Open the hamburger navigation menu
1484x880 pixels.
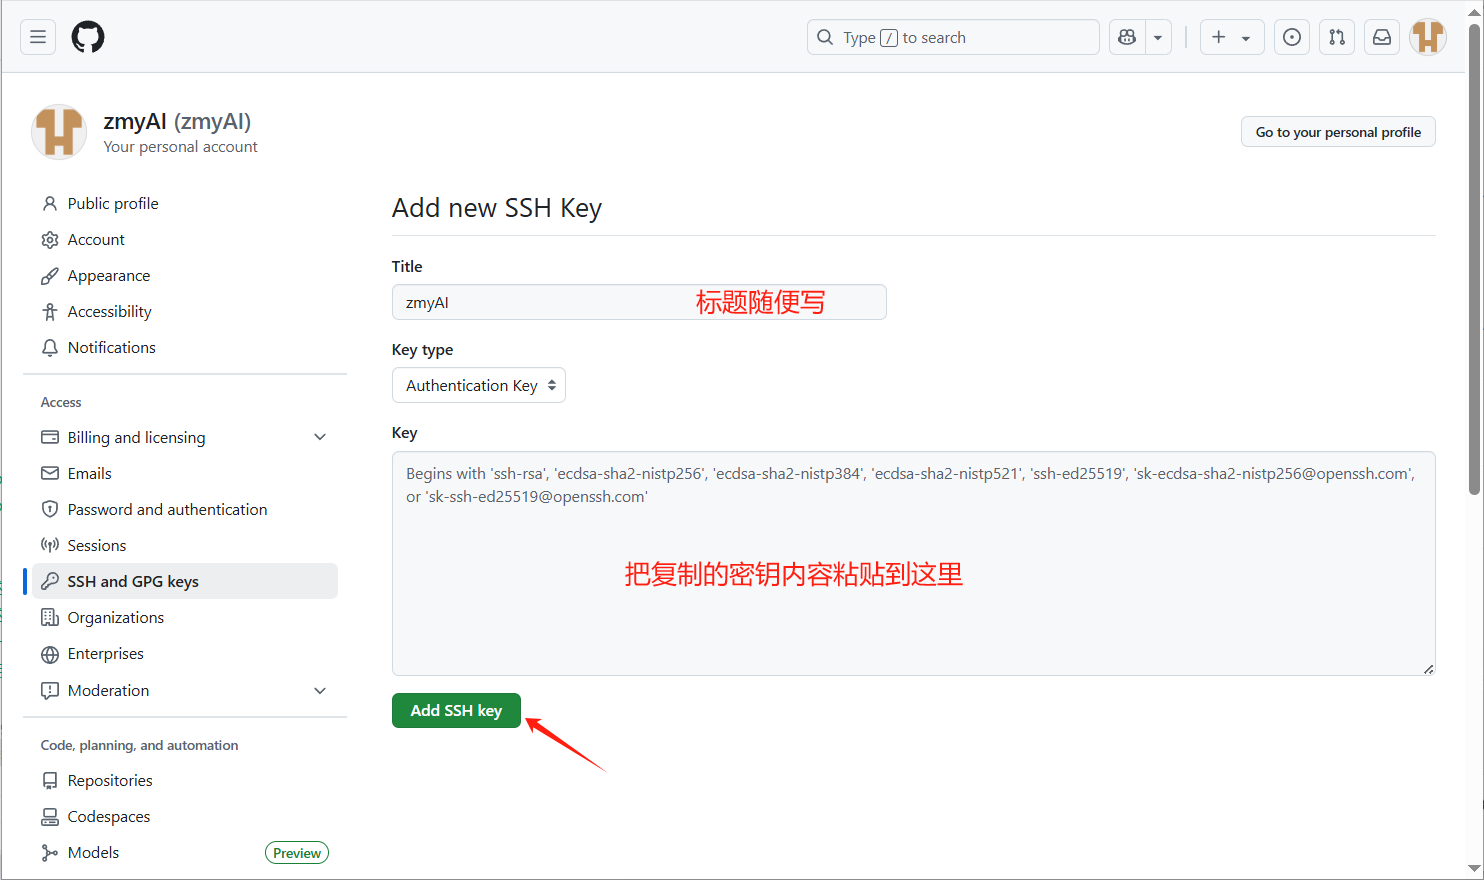tap(38, 37)
